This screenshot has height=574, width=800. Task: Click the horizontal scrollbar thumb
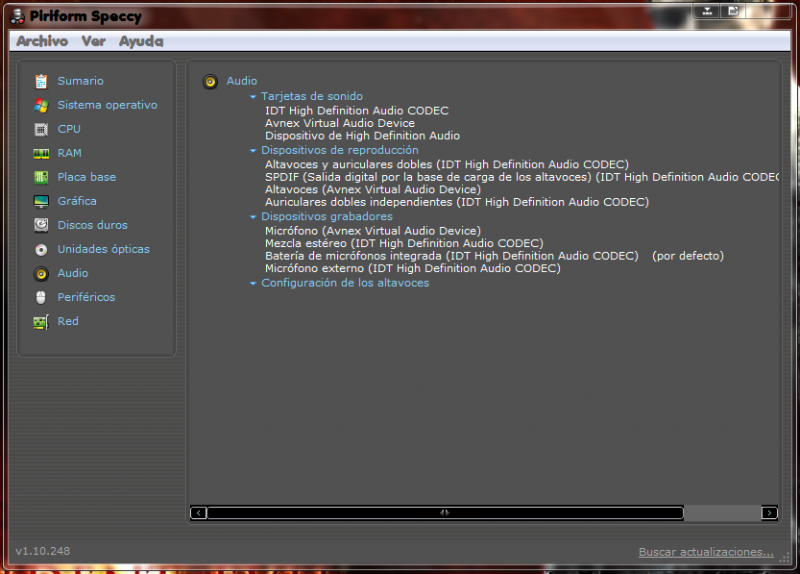click(445, 513)
